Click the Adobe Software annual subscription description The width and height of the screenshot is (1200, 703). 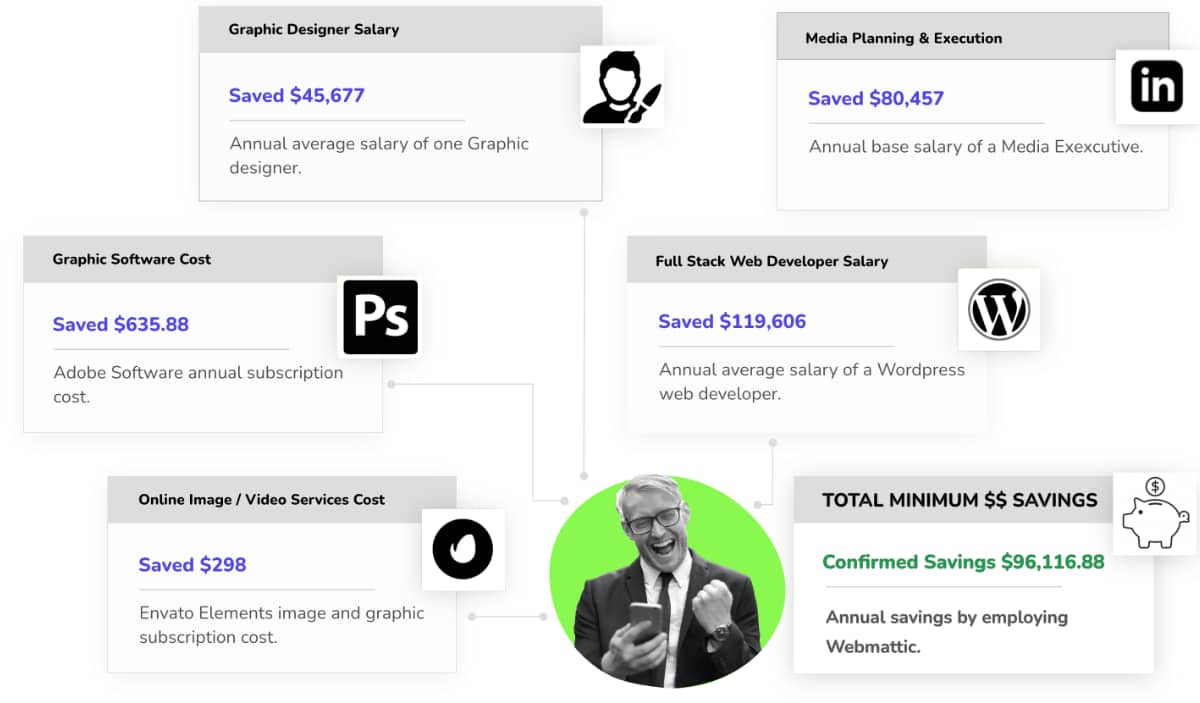[x=197, y=384]
